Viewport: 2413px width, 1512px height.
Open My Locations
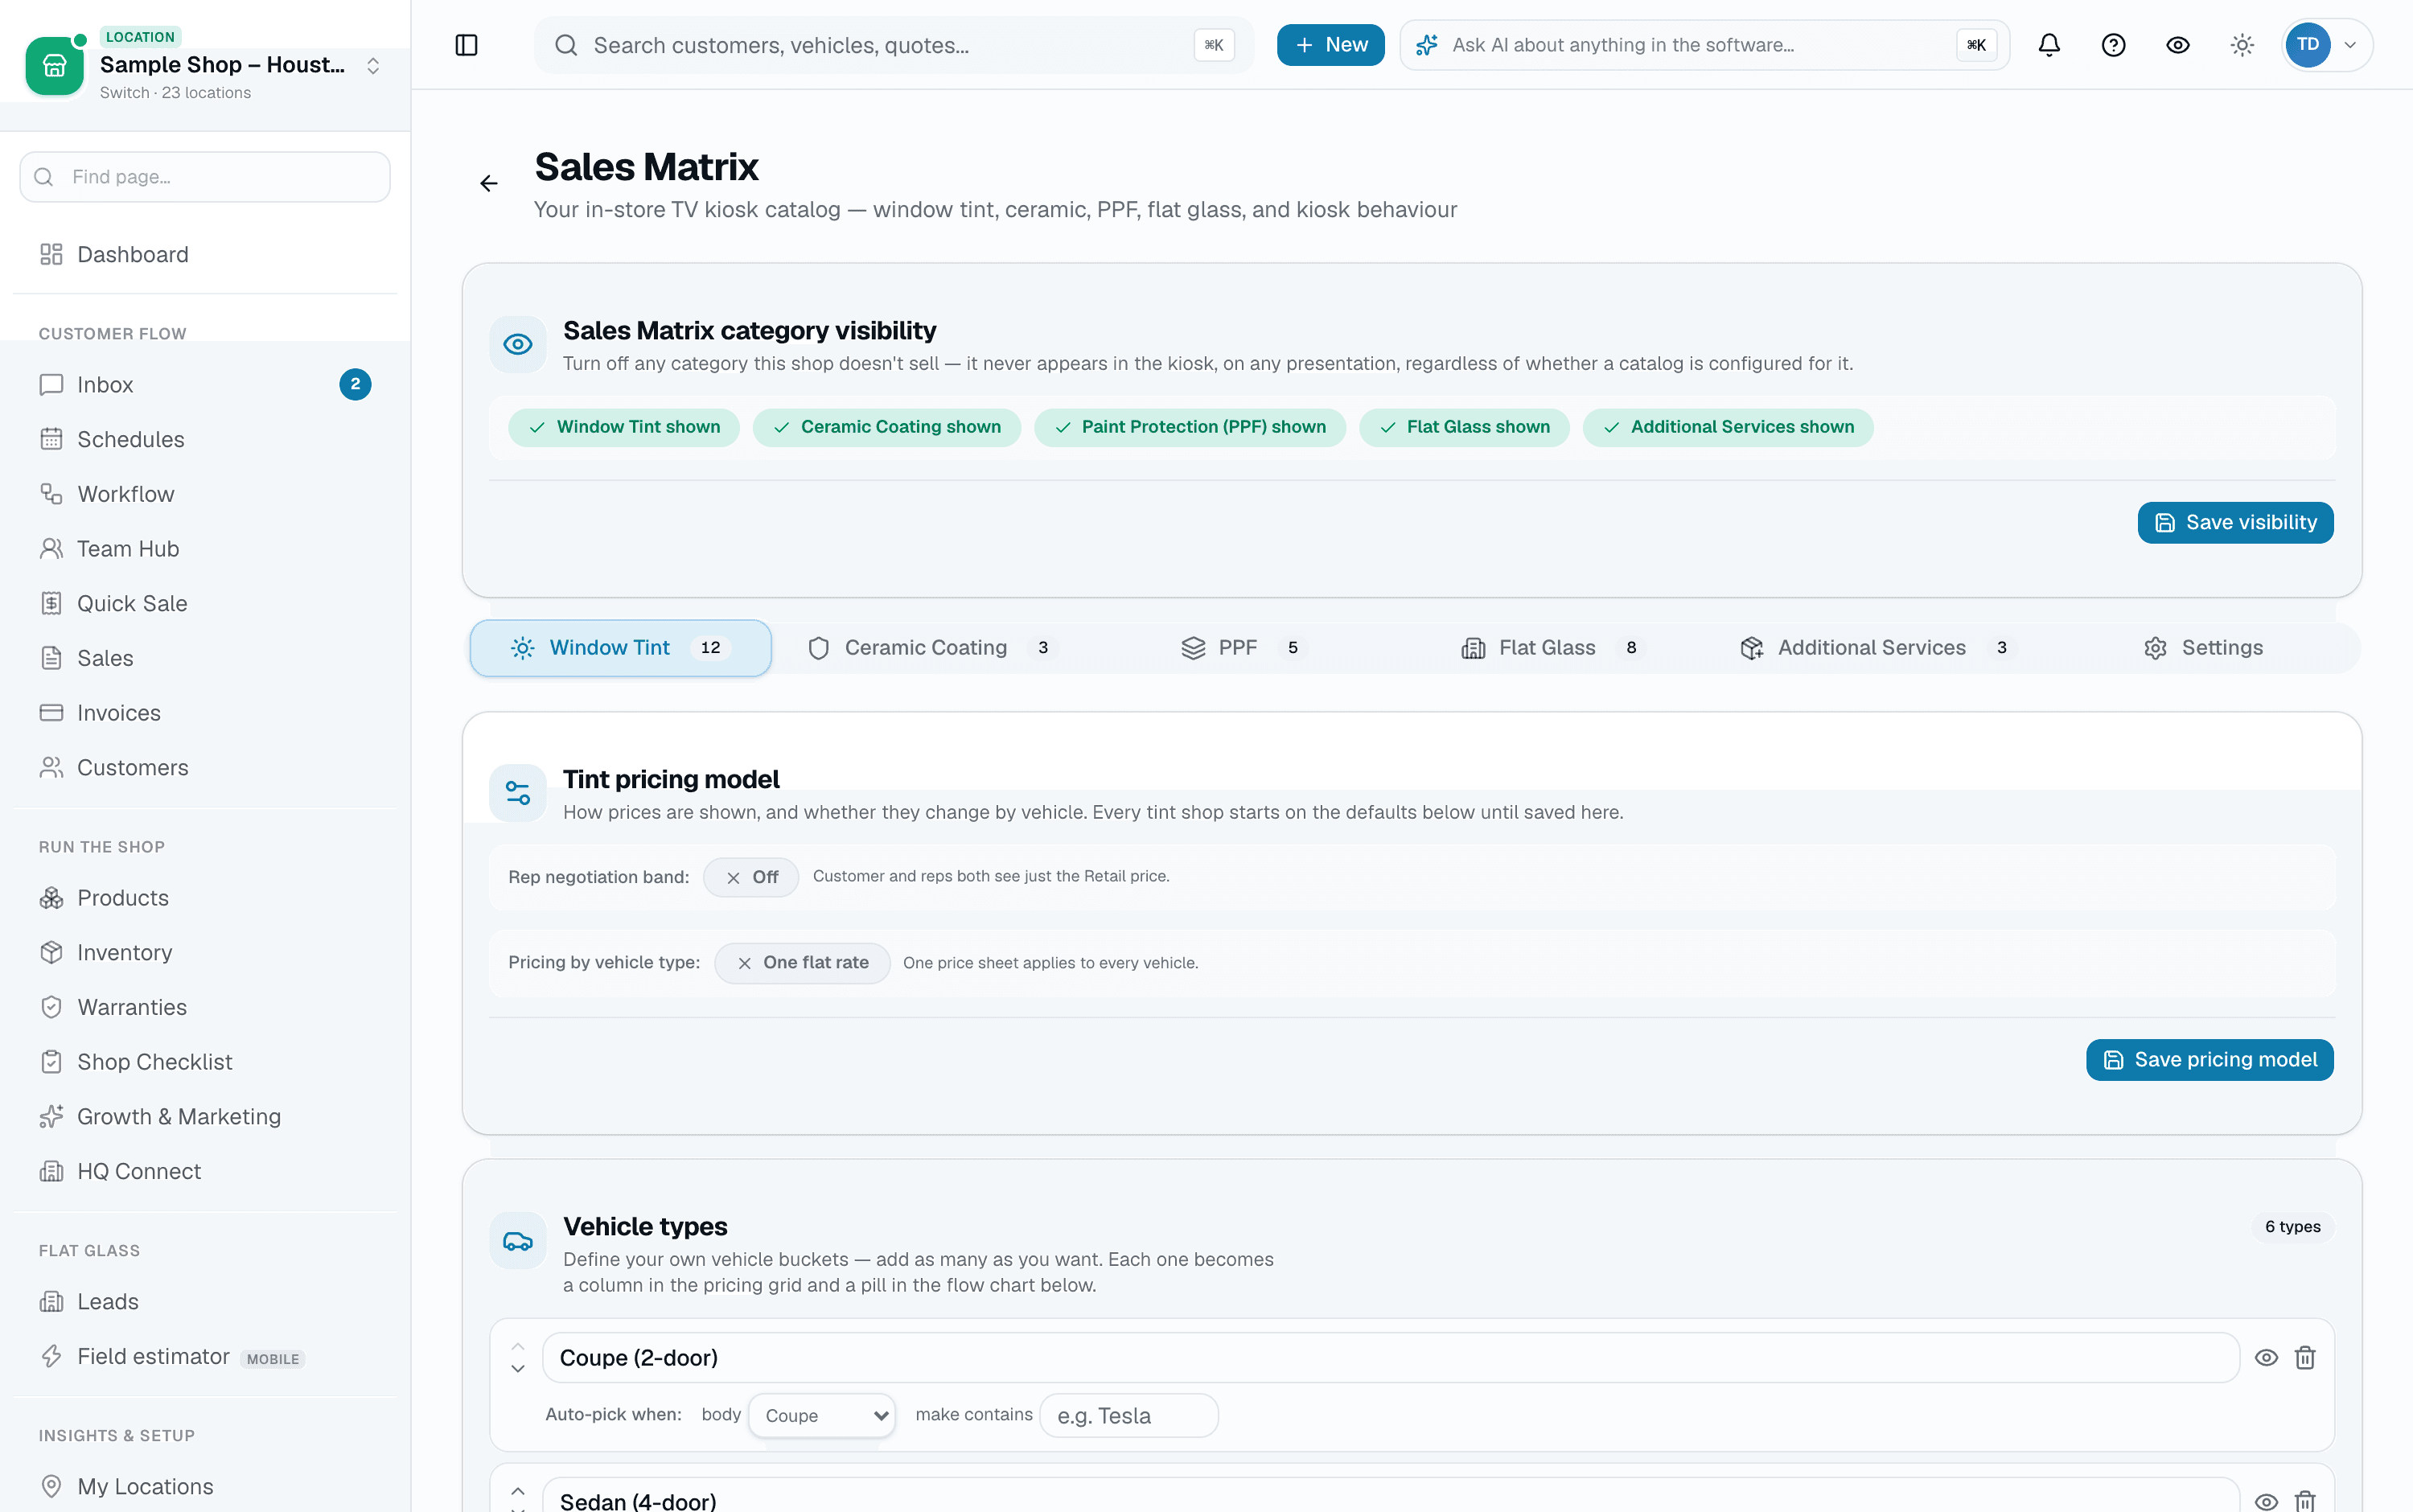tap(205, 1486)
